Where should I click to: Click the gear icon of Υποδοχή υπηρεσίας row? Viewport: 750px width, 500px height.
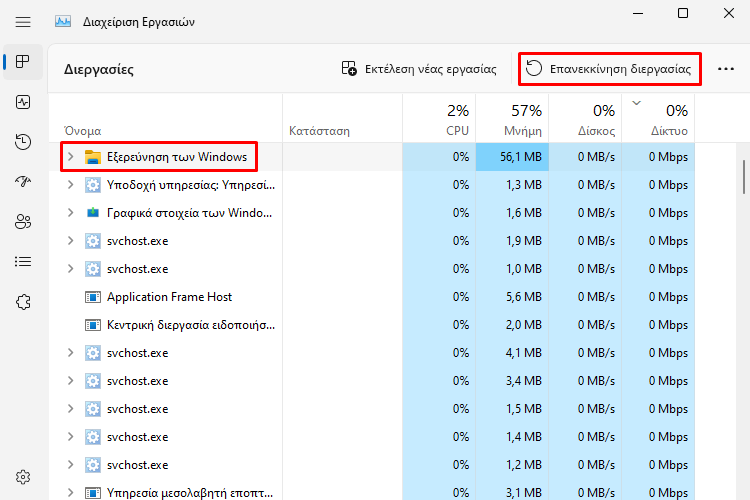(x=92, y=185)
